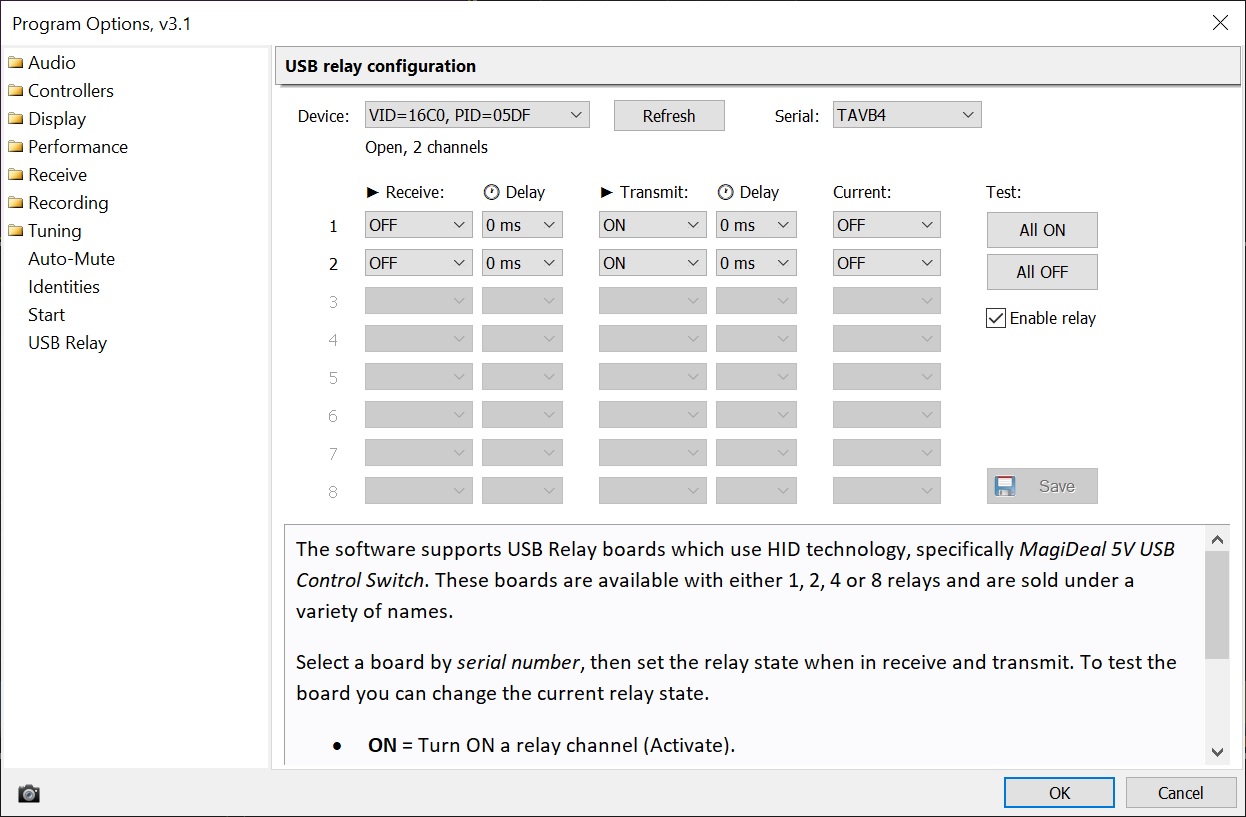Change channel 2 Transmit state dropdown
This screenshot has height=817, width=1246.
652,263
